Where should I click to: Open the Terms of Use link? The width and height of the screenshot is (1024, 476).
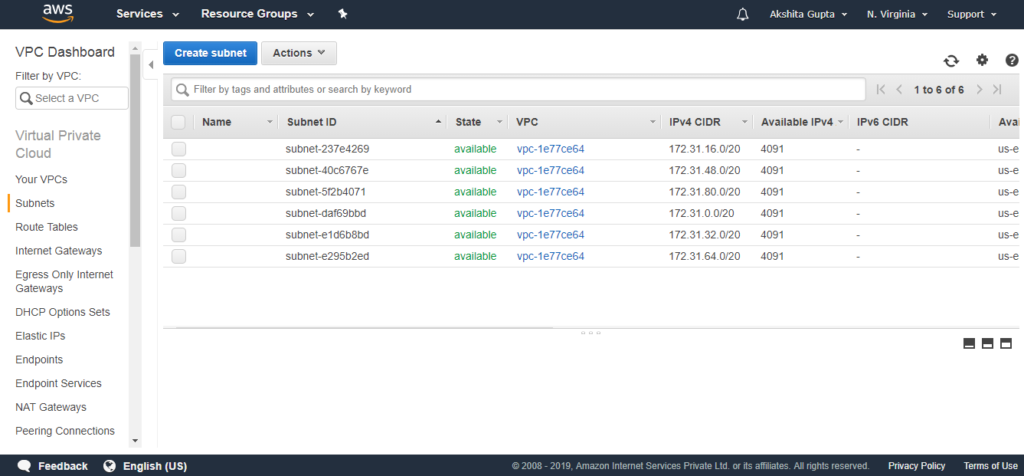point(990,466)
